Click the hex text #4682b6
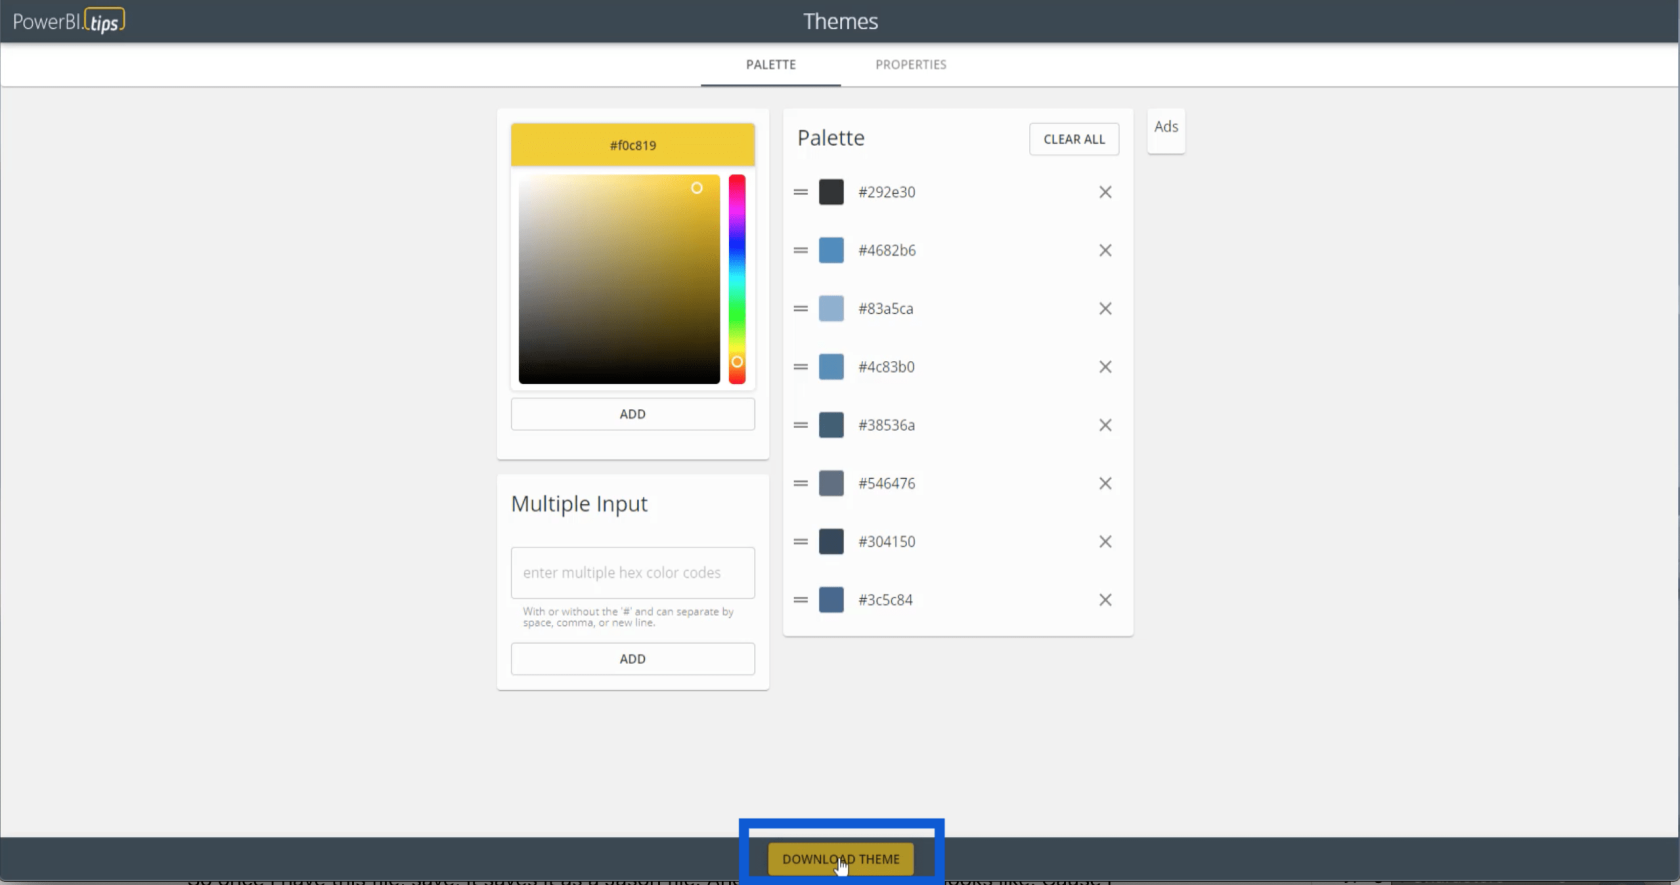This screenshot has height=885, width=1680. pos(887,250)
